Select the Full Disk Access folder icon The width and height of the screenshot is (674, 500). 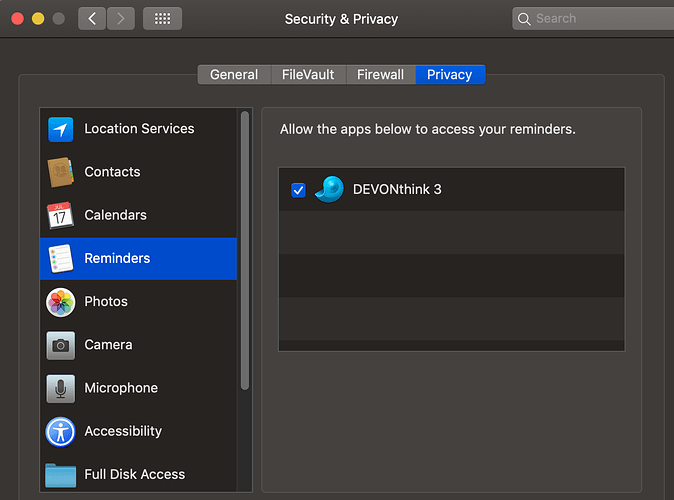pyautogui.click(x=61, y=474)
